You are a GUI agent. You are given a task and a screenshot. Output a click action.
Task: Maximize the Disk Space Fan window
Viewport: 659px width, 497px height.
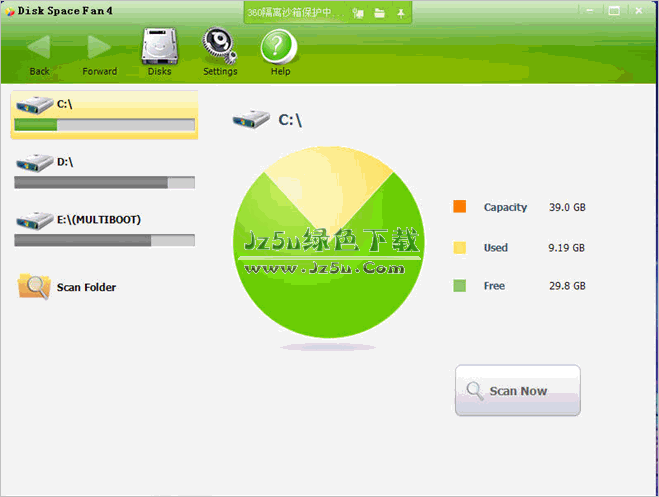[614, 11]
